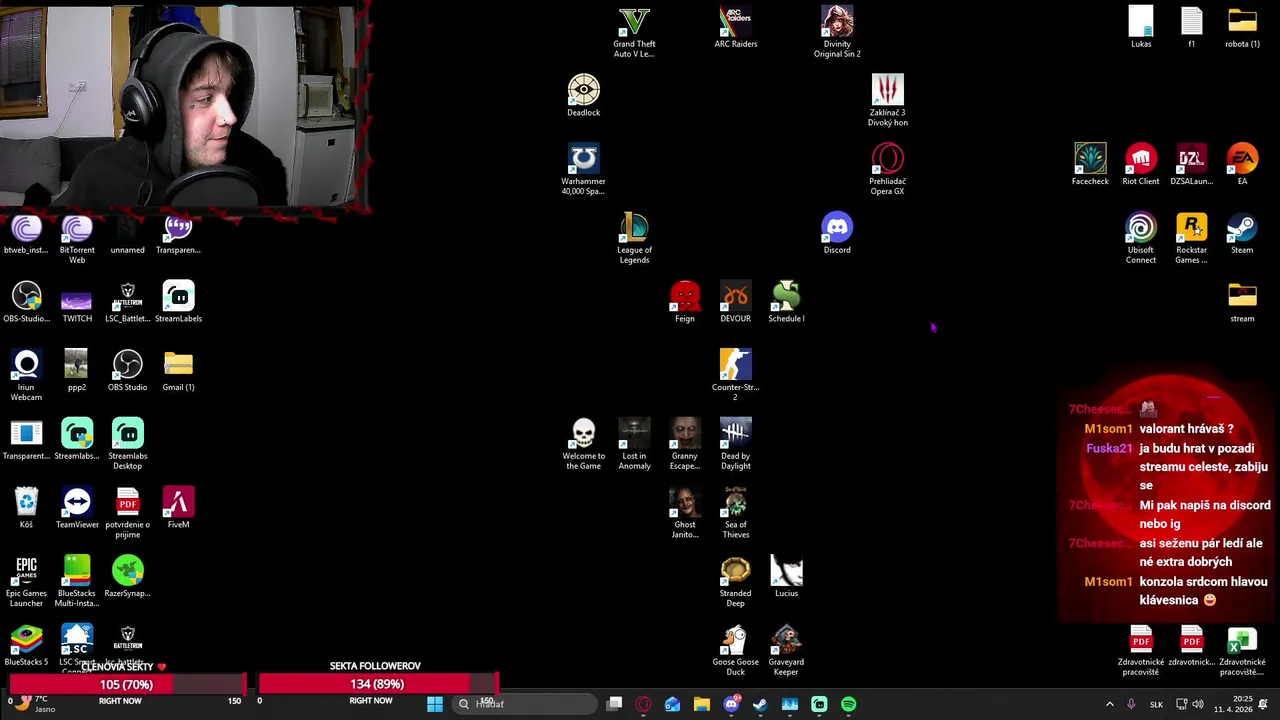The width and height of the screenshot is (1280, 720).
Task: Select BitTorrent Web desktop icon
Action: 77,238
